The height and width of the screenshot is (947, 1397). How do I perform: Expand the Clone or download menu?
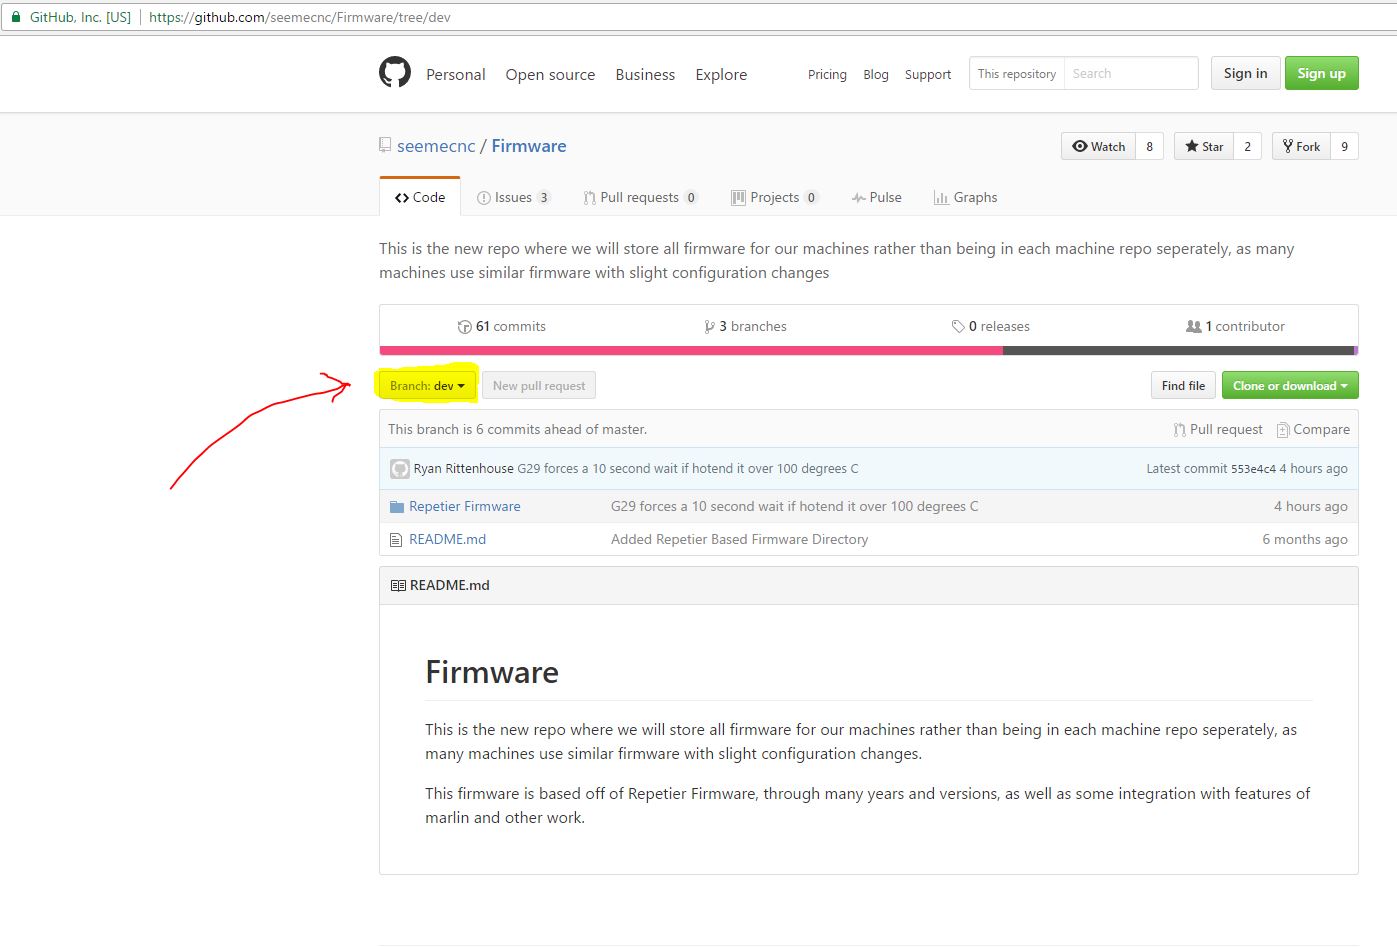[x=1289, y=386]
